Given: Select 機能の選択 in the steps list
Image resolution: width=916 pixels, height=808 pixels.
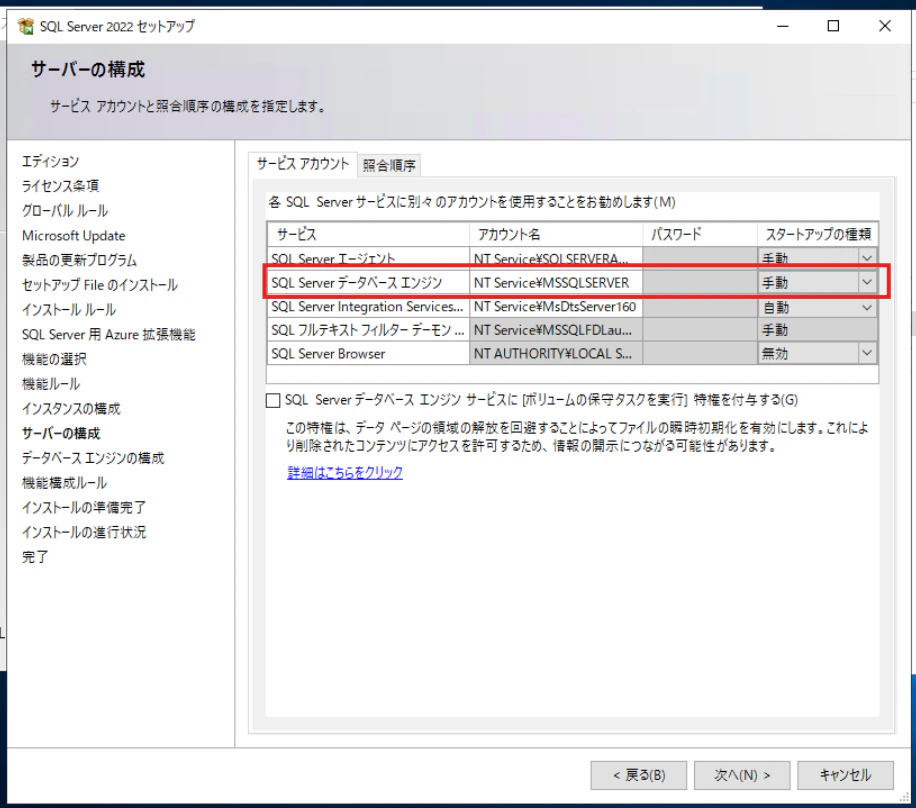Looking at the screenshot, I should (x=54, y=359).
